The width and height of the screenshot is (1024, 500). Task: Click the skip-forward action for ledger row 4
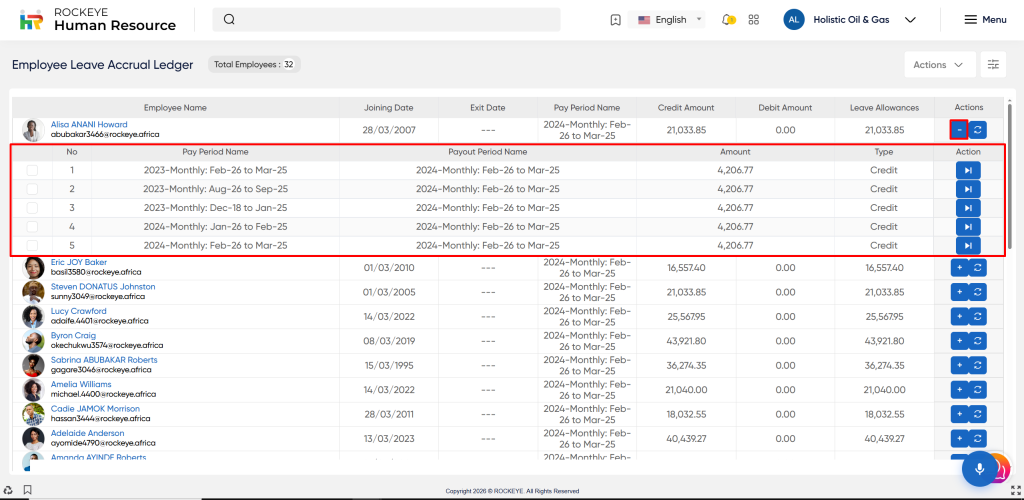tap(967, 227)
